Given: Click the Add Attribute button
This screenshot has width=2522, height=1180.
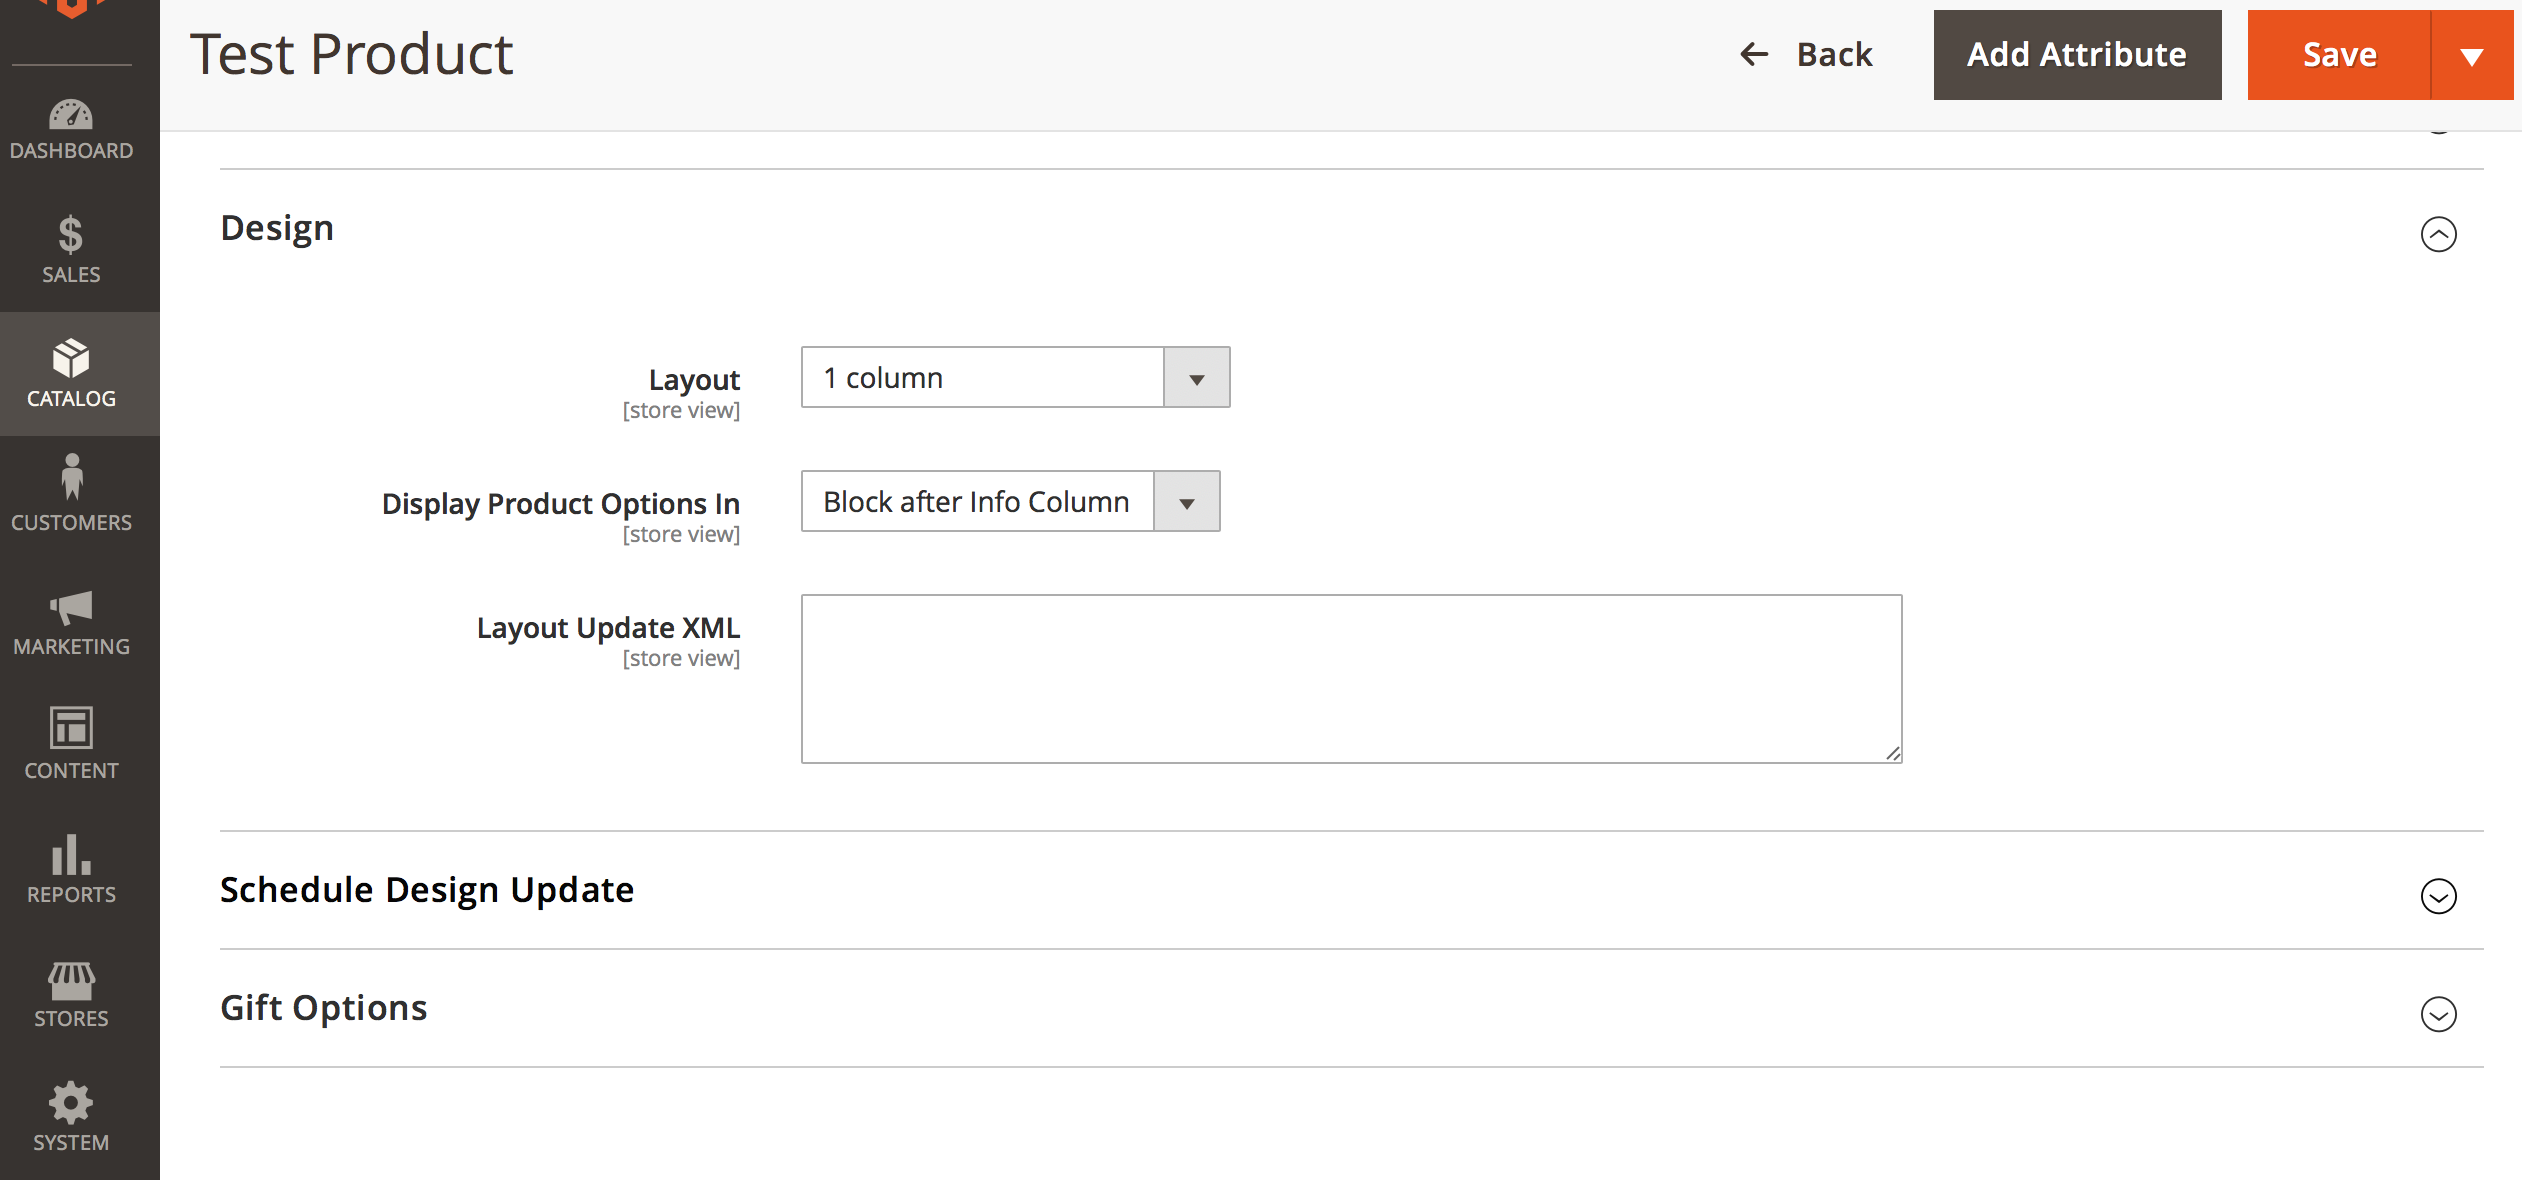Looking at the screenshot, I should 2077,55.
